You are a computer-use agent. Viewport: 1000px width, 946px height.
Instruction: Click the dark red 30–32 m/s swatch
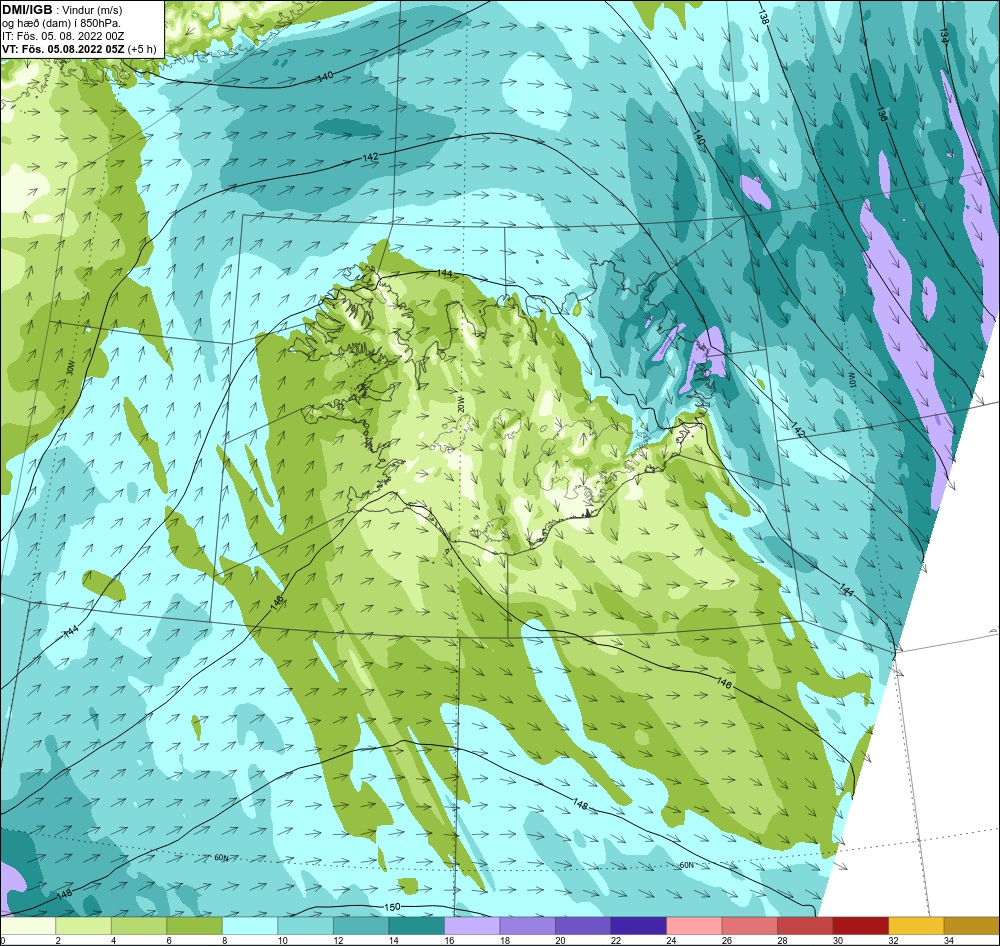[860, 925]
